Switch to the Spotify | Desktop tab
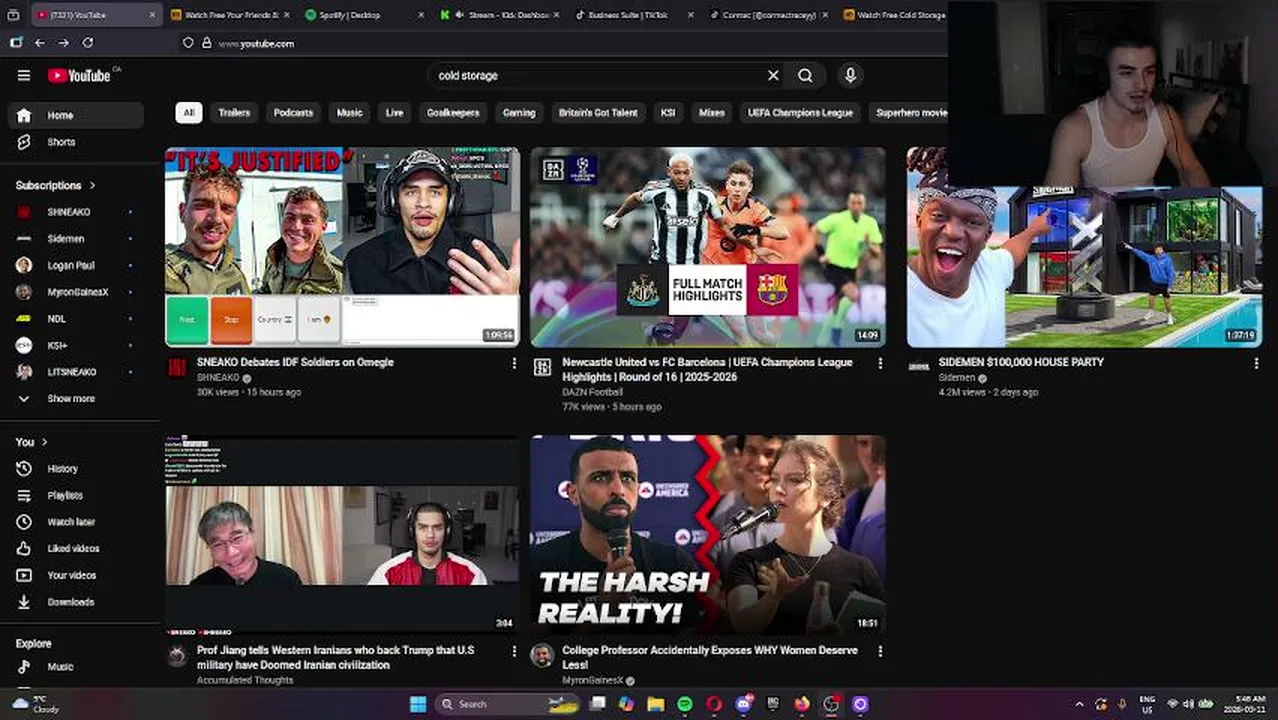The image size is (1278, 720). tap(363, 15)
